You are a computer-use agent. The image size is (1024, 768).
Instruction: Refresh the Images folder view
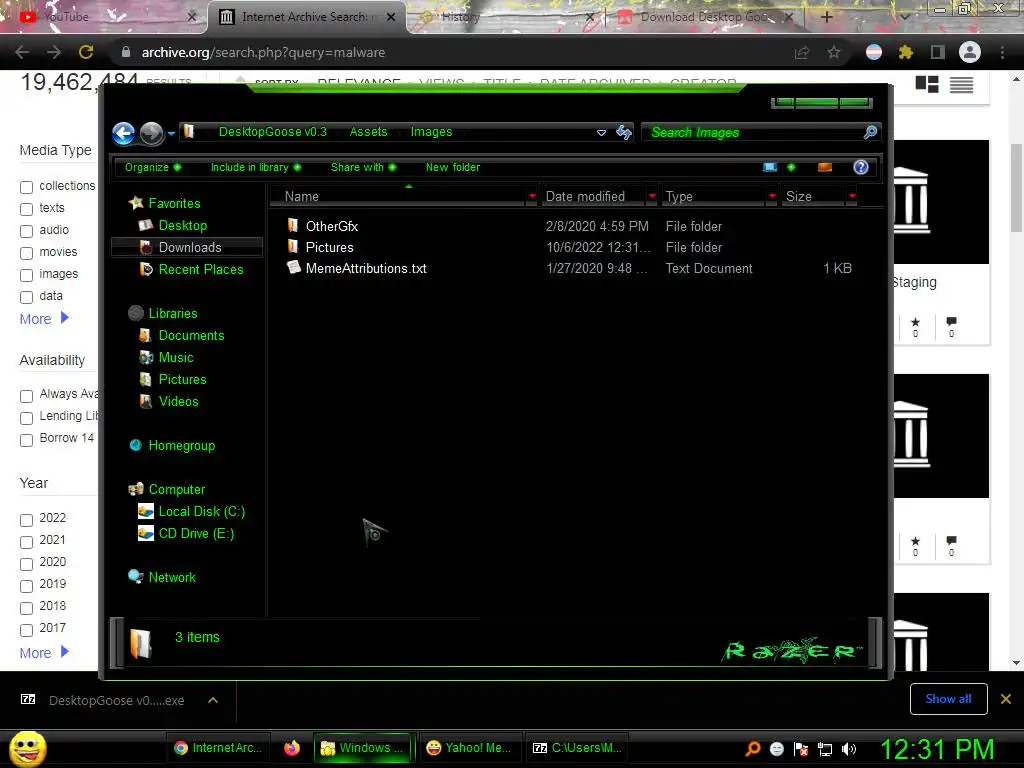624,133
